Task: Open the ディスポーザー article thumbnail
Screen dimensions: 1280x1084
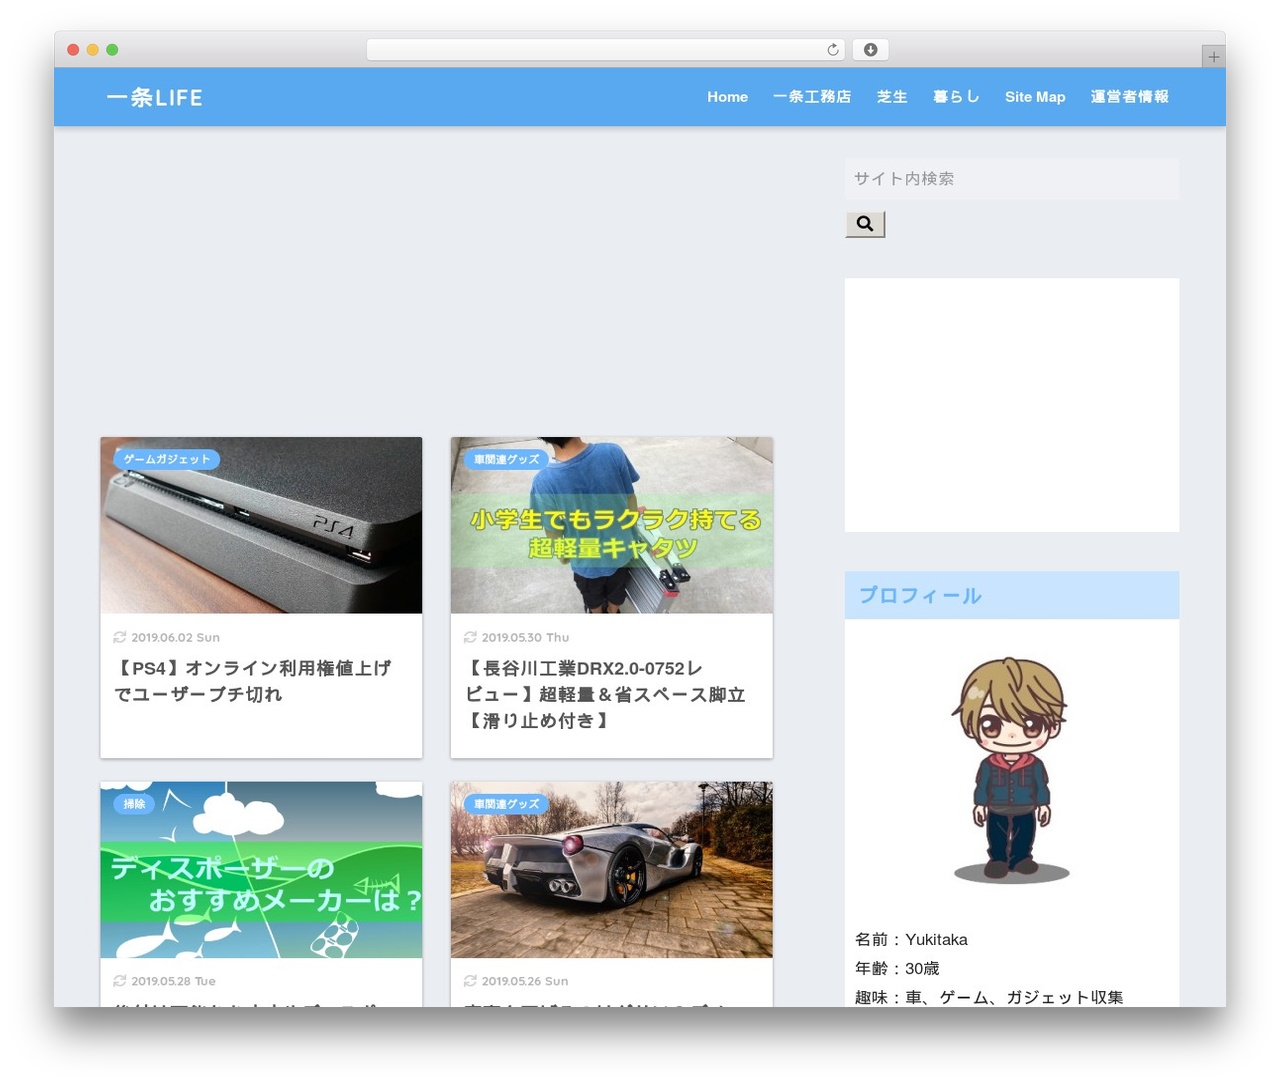Action: click(x=261, y=870)
